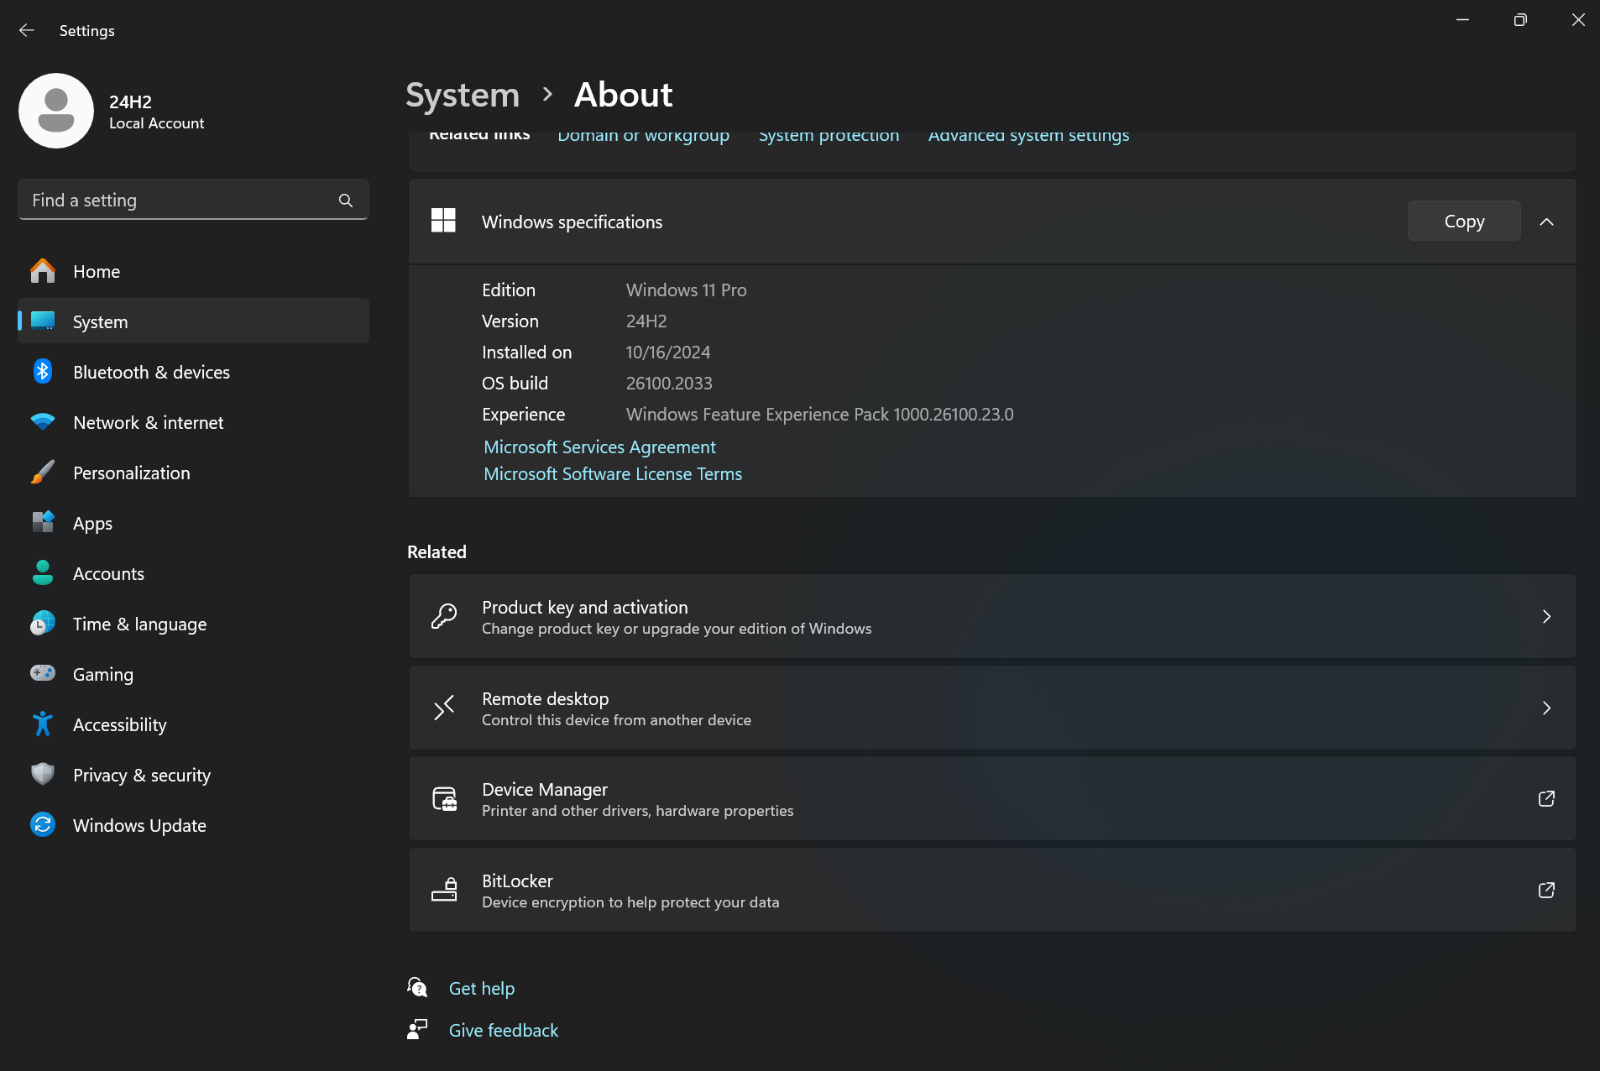
Task: Click the key icon for product activation
Action: (x=444, y=617)
